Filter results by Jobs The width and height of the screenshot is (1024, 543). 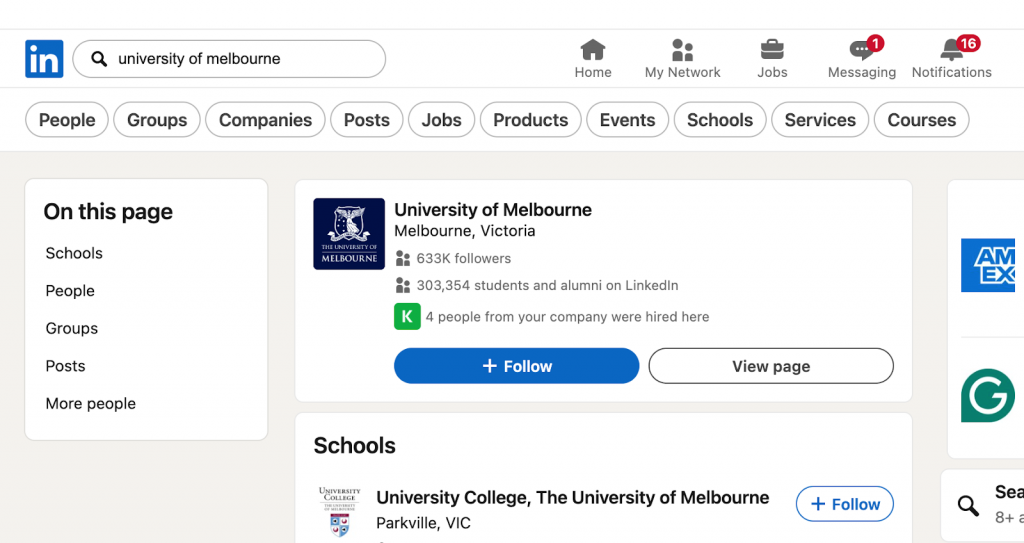(441, 120)
